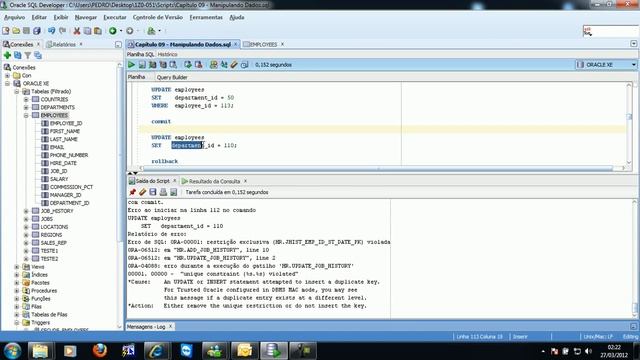The image size is (640, 360).
Task: Expand the Con connection node
Action: click(7, 76)
